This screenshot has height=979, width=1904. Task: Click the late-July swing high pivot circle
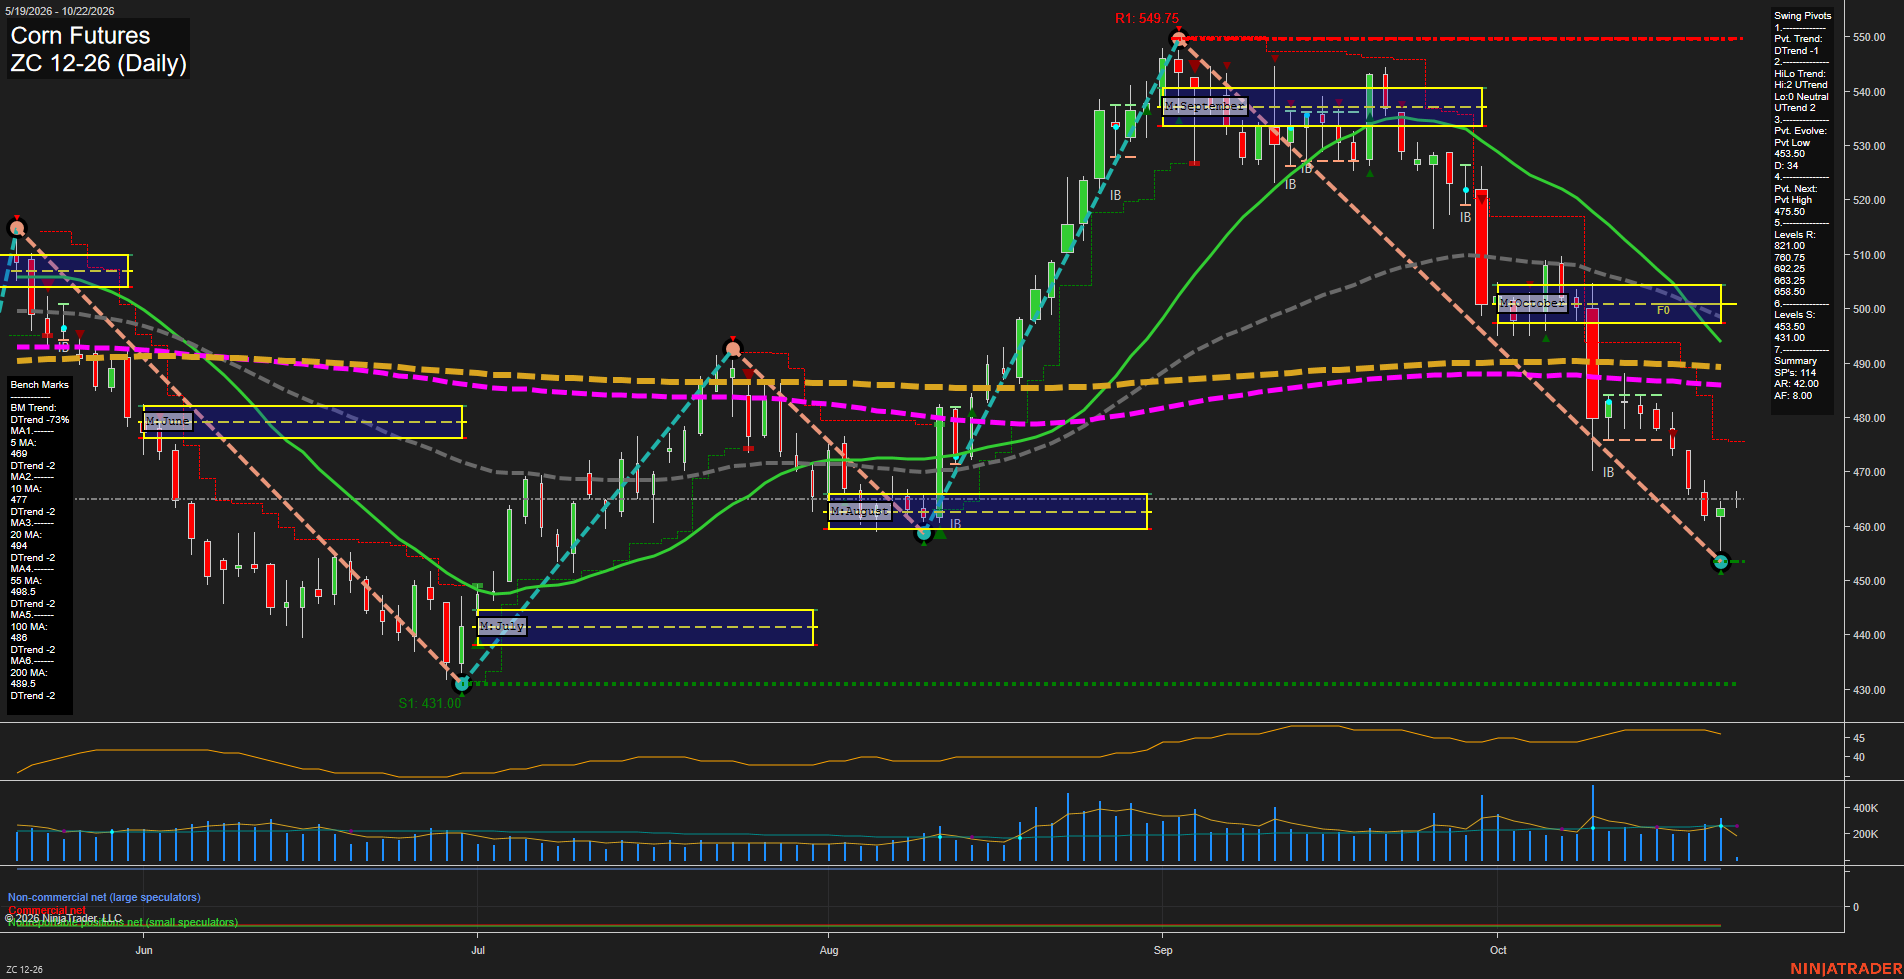pyautogui.click(x=733, y=349)
